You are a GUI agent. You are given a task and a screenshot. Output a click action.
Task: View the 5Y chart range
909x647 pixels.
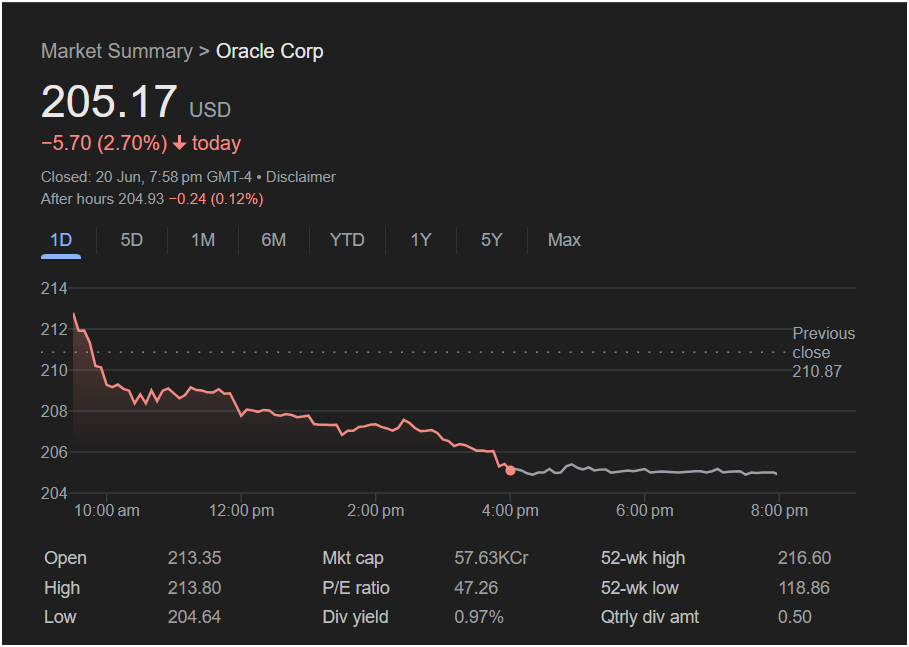pyautogui.click(x=492, y=240)
